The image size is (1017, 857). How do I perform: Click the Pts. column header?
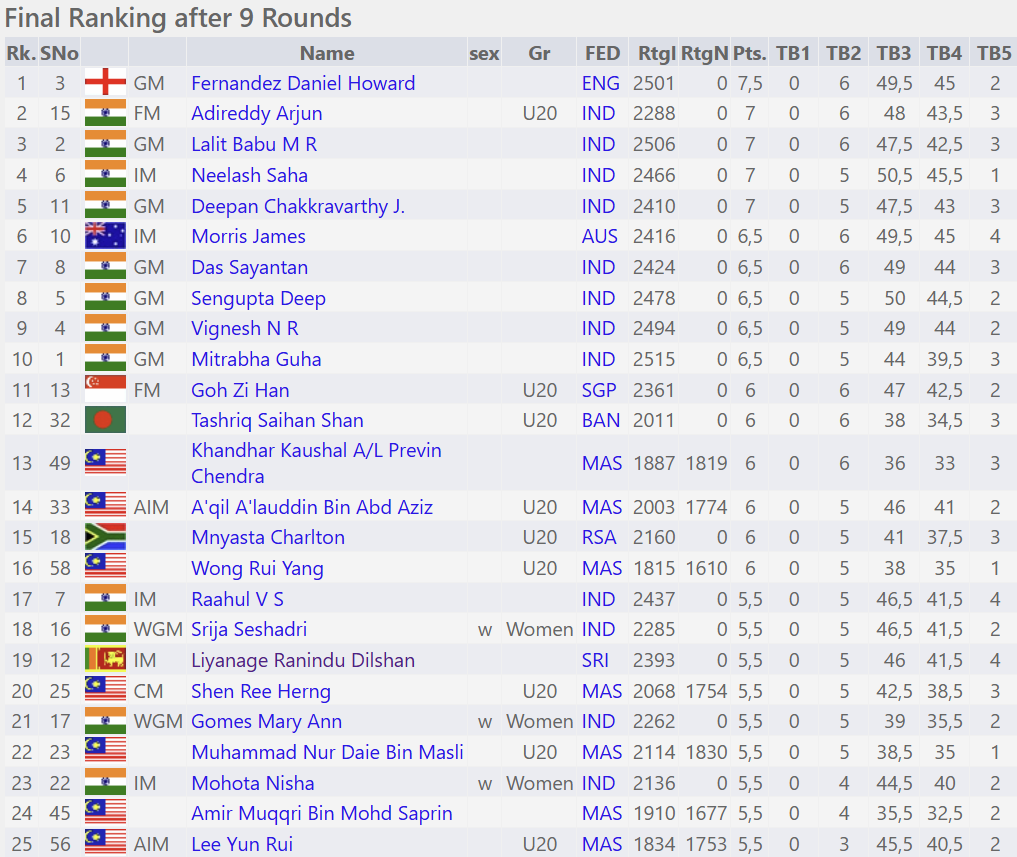coord(749,53)
